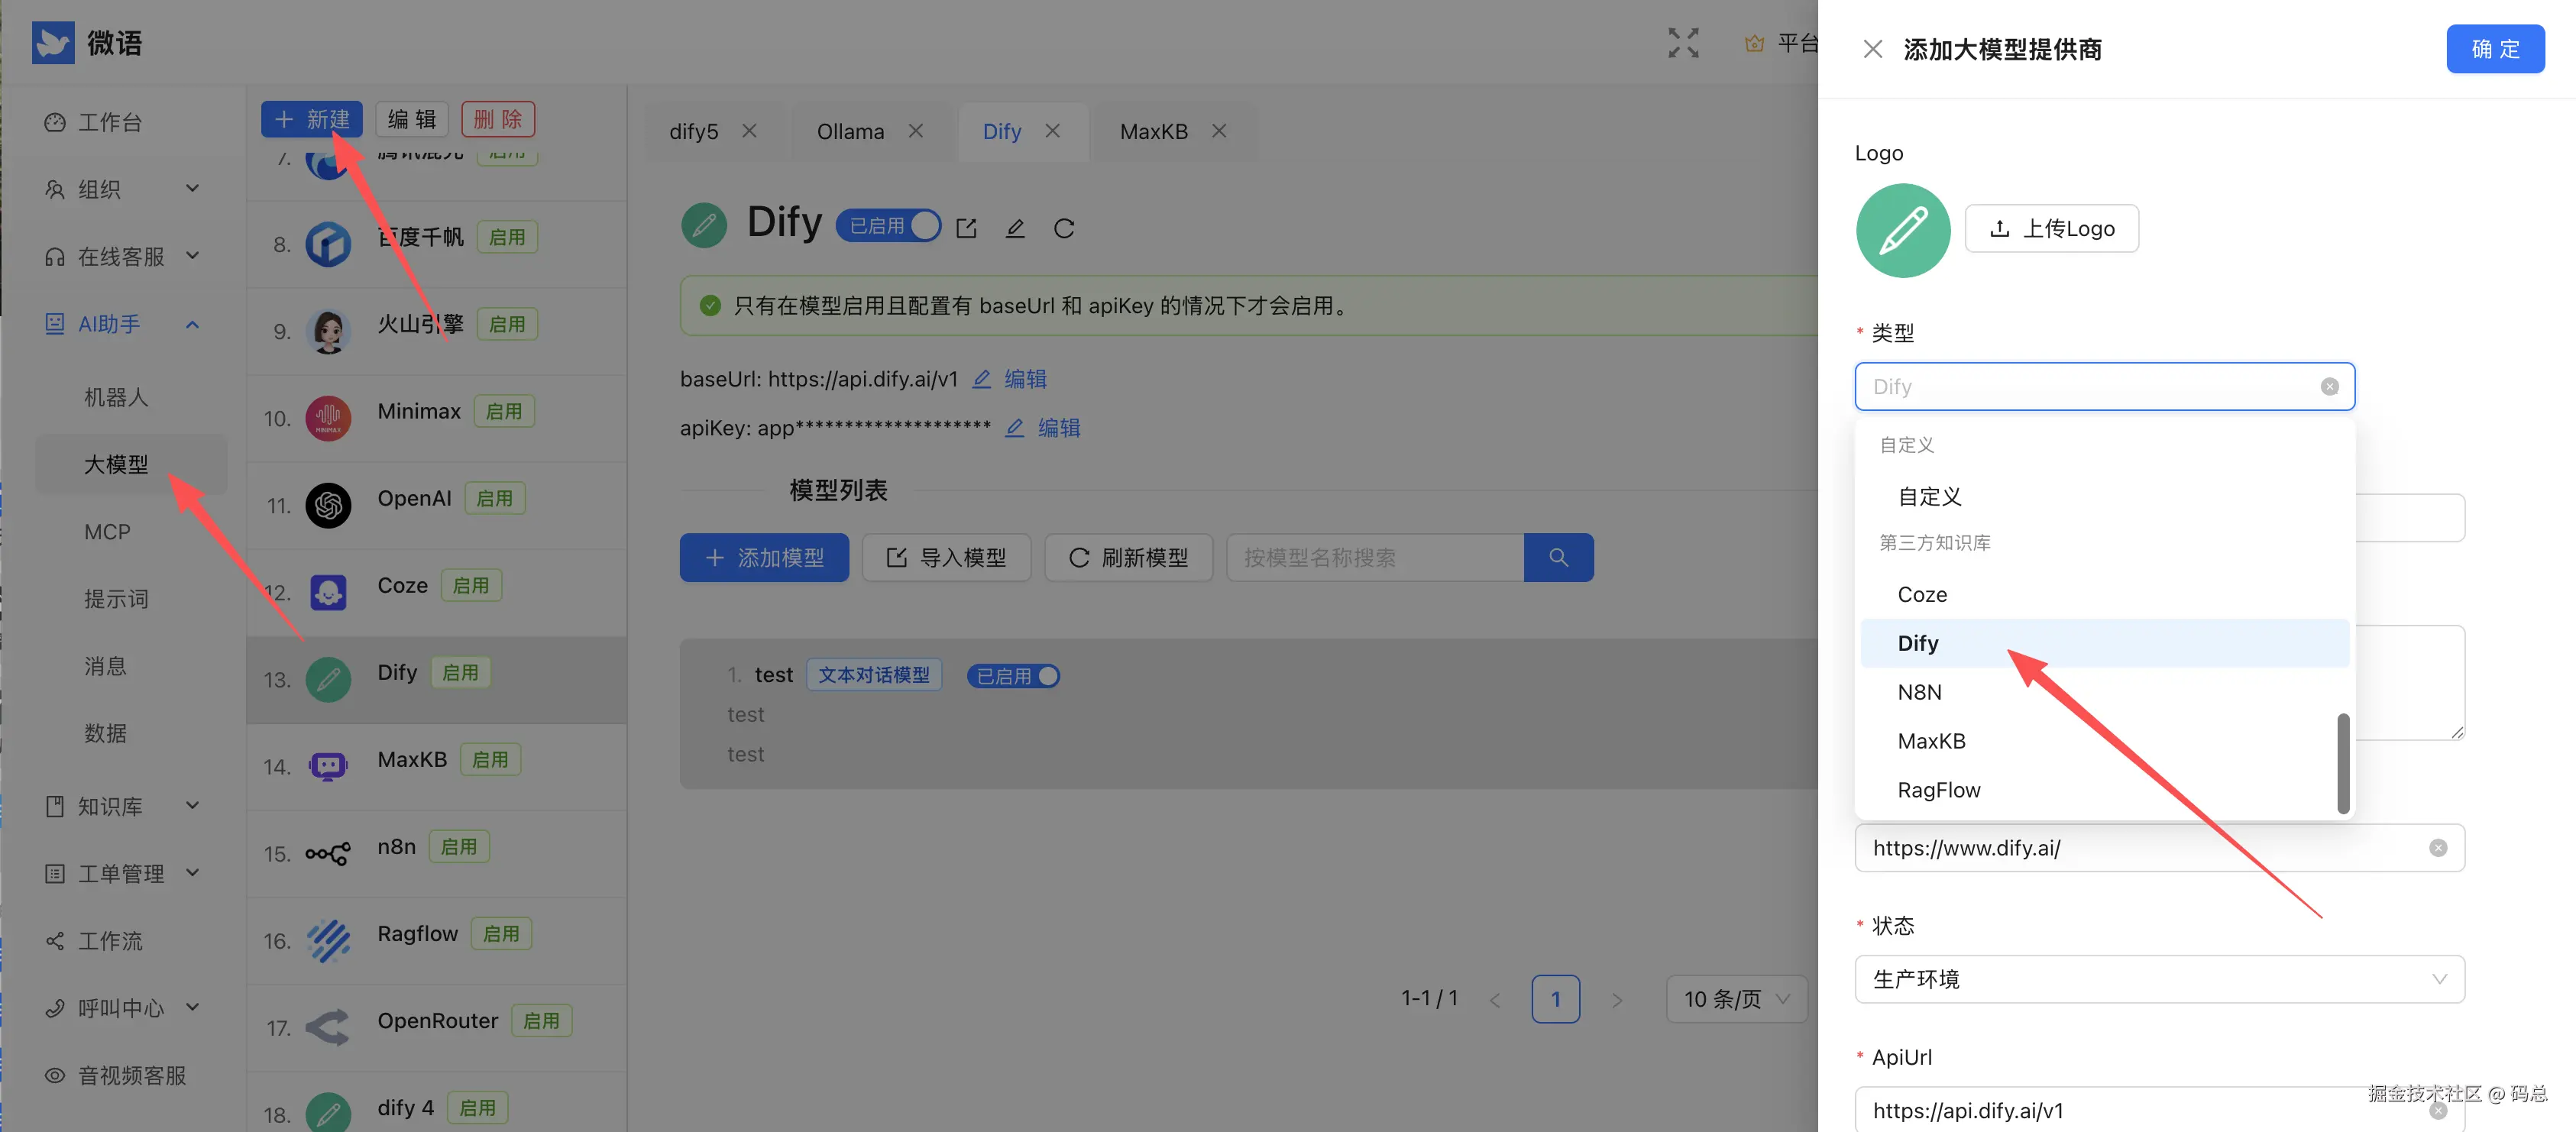Open the 生产环境 status dropdown

point(2159,979)
